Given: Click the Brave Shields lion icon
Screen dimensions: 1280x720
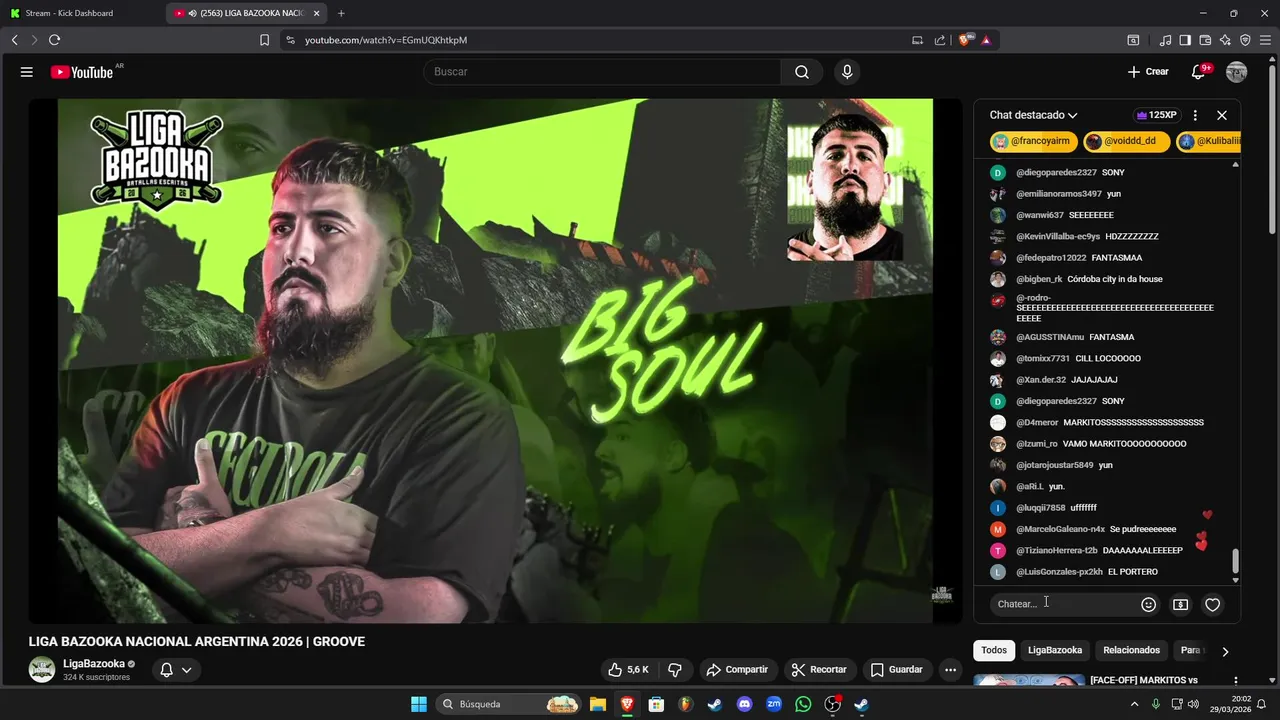Looking at the screenshot, I should pos(965,40).
